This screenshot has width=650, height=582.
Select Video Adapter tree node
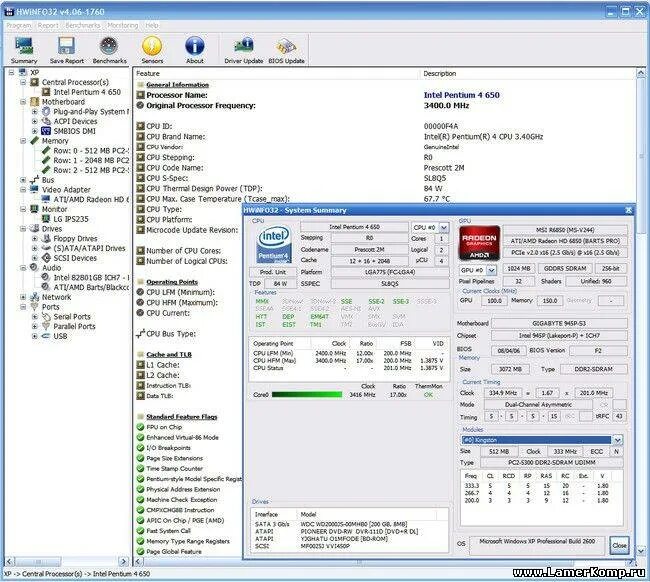[66, 189]
